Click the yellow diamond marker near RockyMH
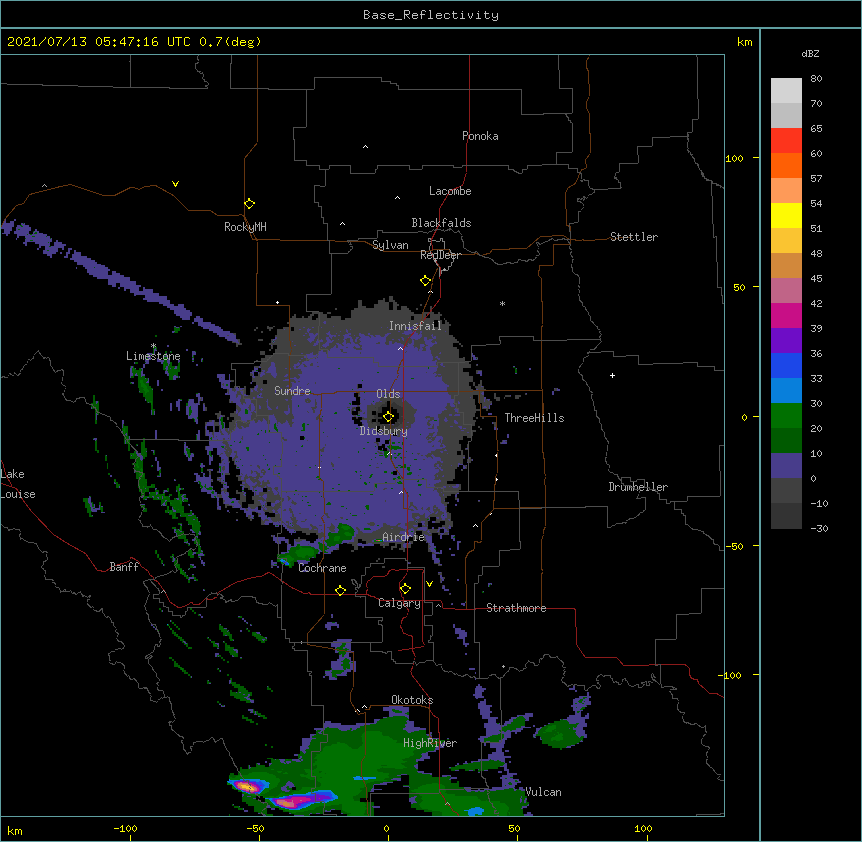Image resolution: width=862 pixels, height=842 pixels. 249,203
